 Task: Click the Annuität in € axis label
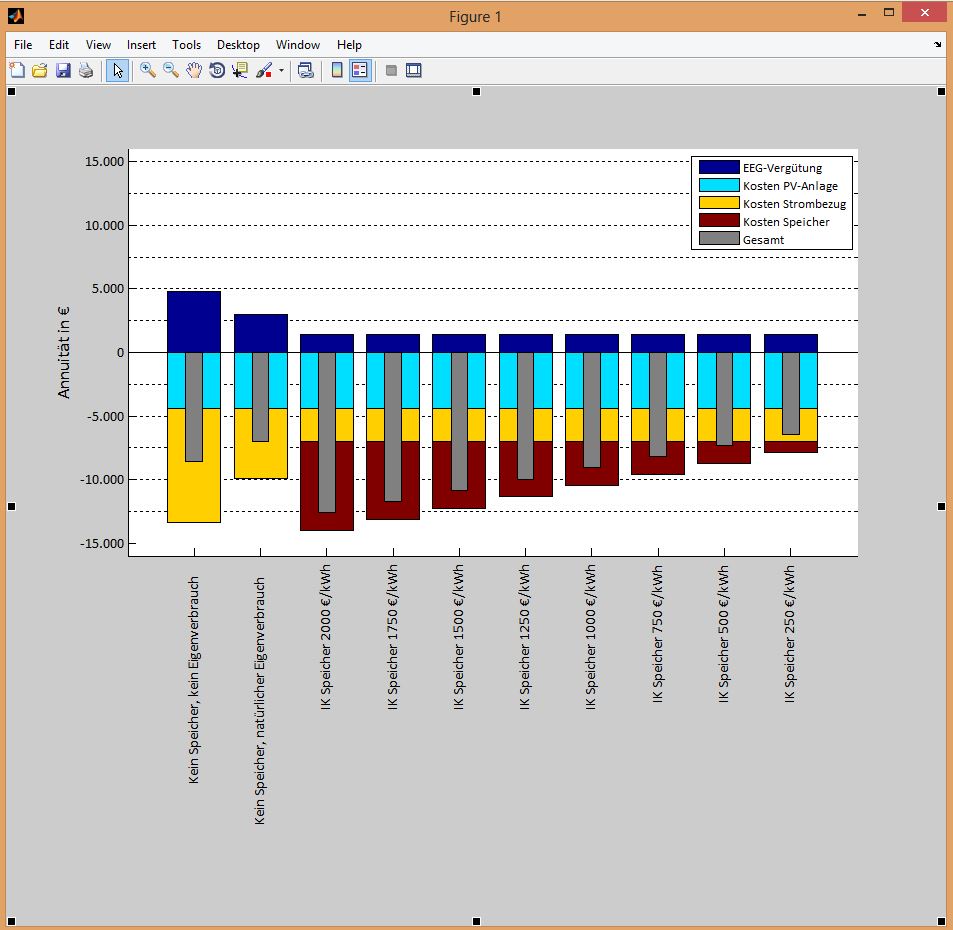tap(65, 352)
